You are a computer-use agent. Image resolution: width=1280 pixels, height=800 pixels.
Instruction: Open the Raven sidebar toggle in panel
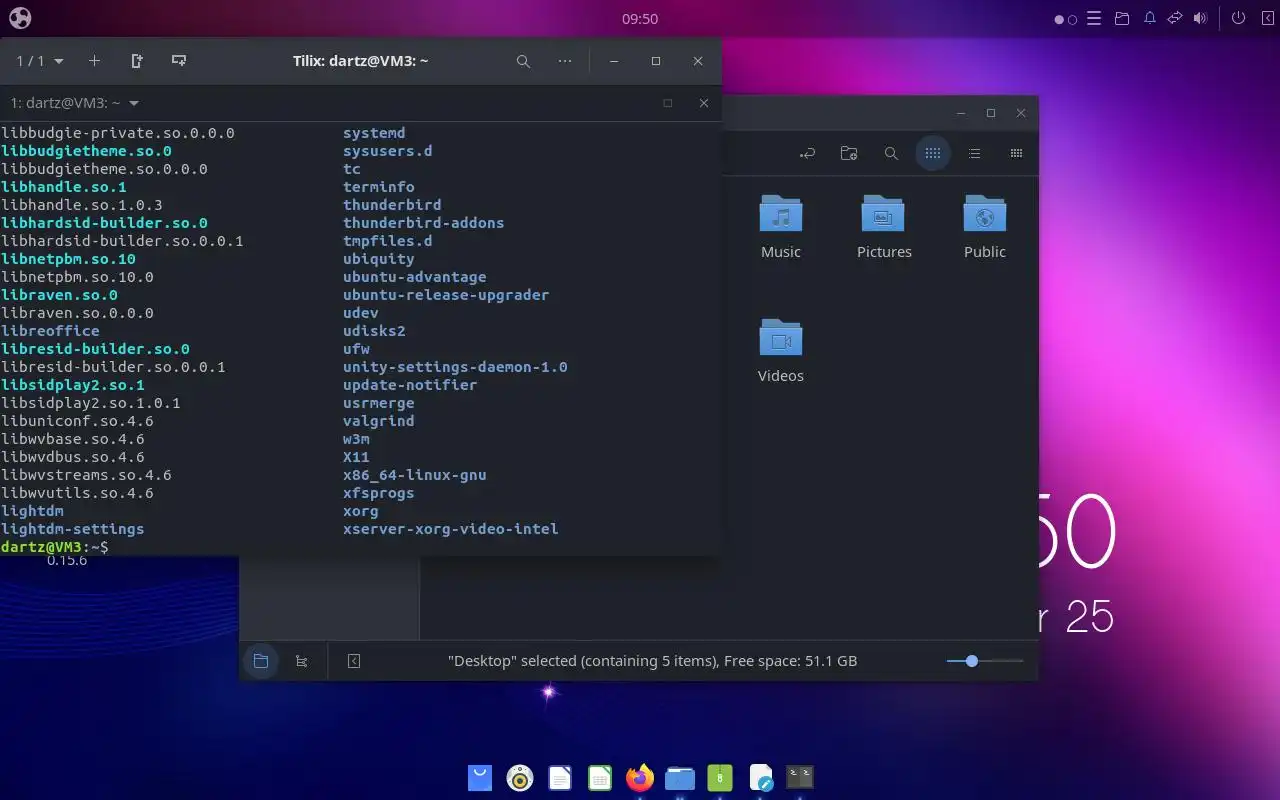(x=1267, y=18)
